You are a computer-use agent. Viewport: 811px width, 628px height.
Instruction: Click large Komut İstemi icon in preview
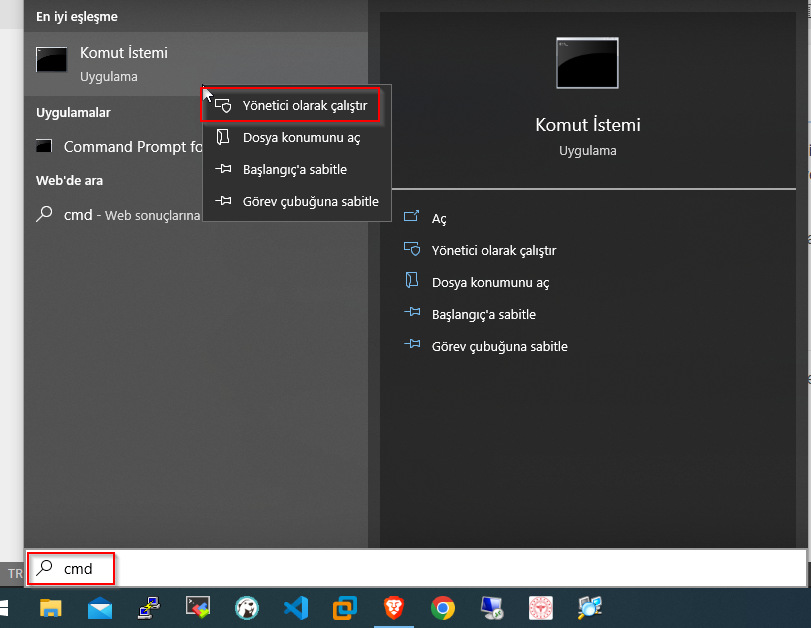tap(587, 63)
